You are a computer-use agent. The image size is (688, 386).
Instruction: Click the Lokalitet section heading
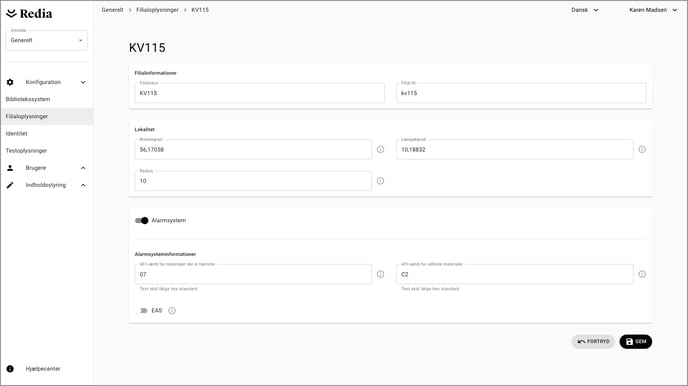(x=144, y=129)
